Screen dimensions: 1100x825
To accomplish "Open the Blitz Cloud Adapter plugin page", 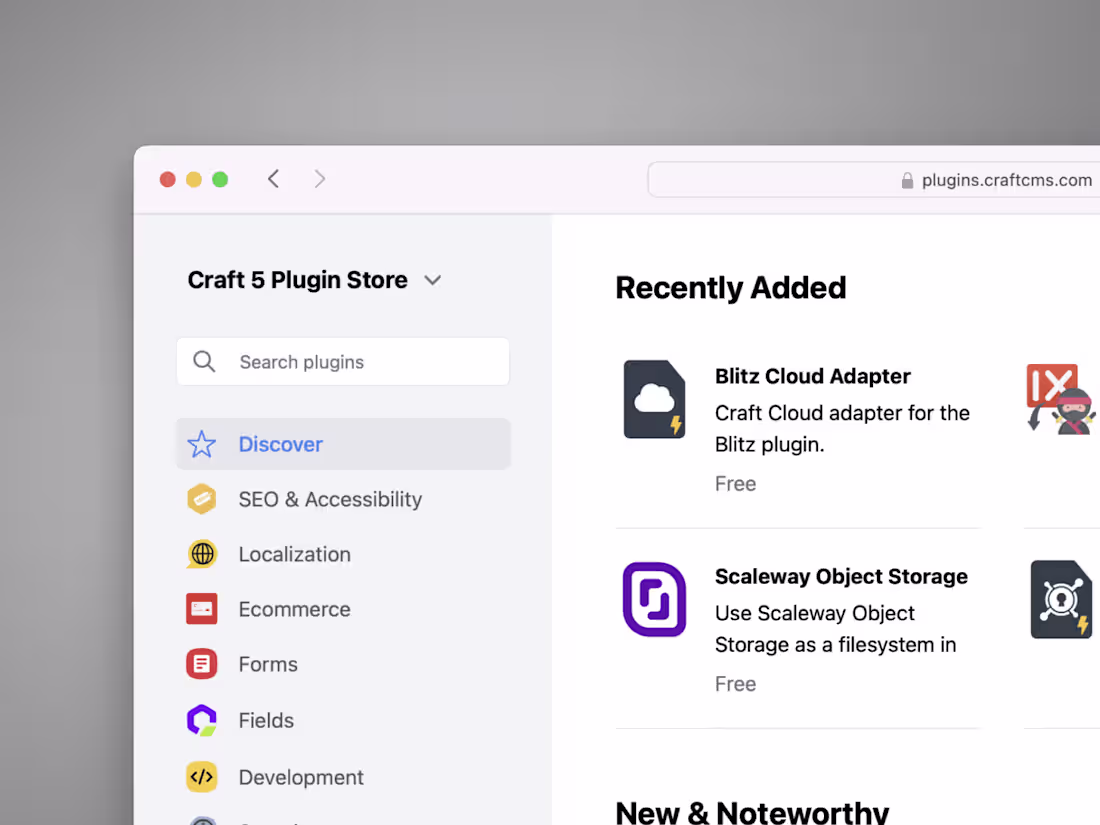I will tap(812, 376).
